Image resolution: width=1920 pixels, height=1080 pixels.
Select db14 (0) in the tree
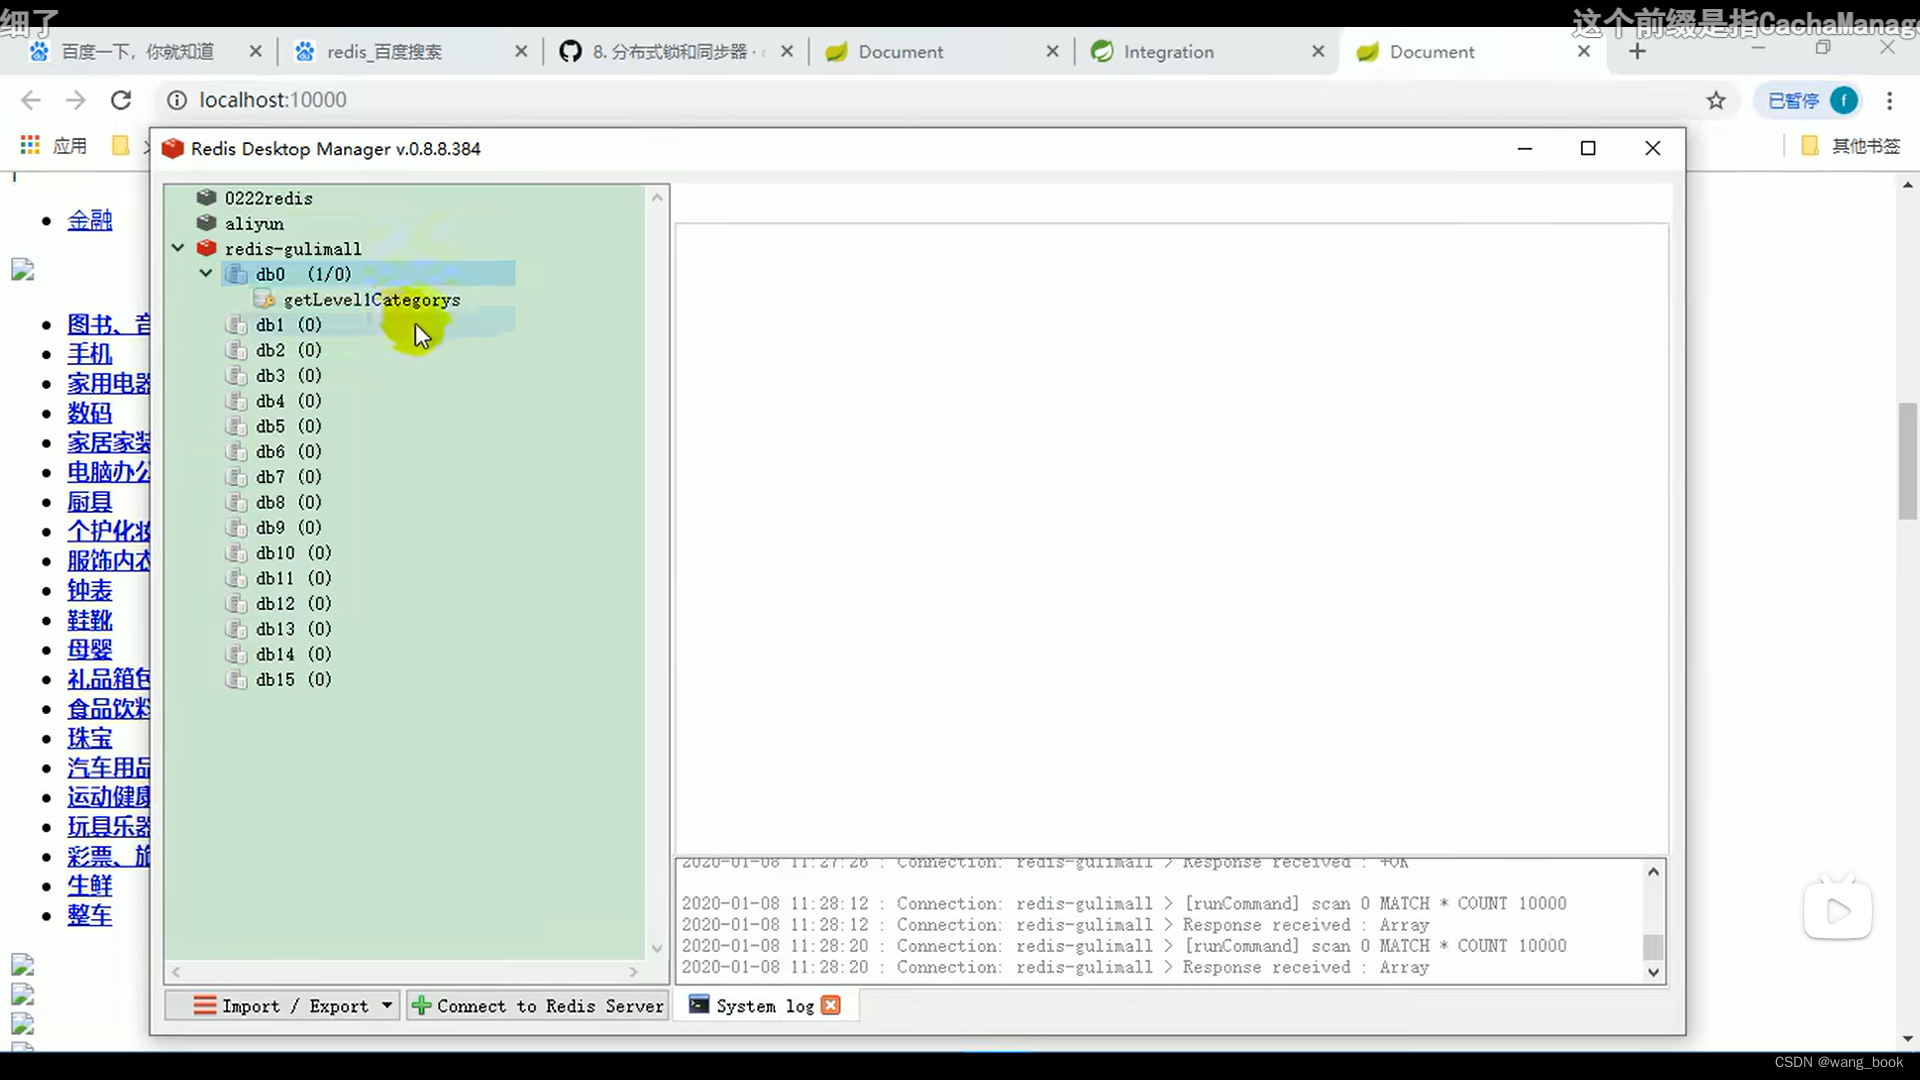[x=293, y=654]
